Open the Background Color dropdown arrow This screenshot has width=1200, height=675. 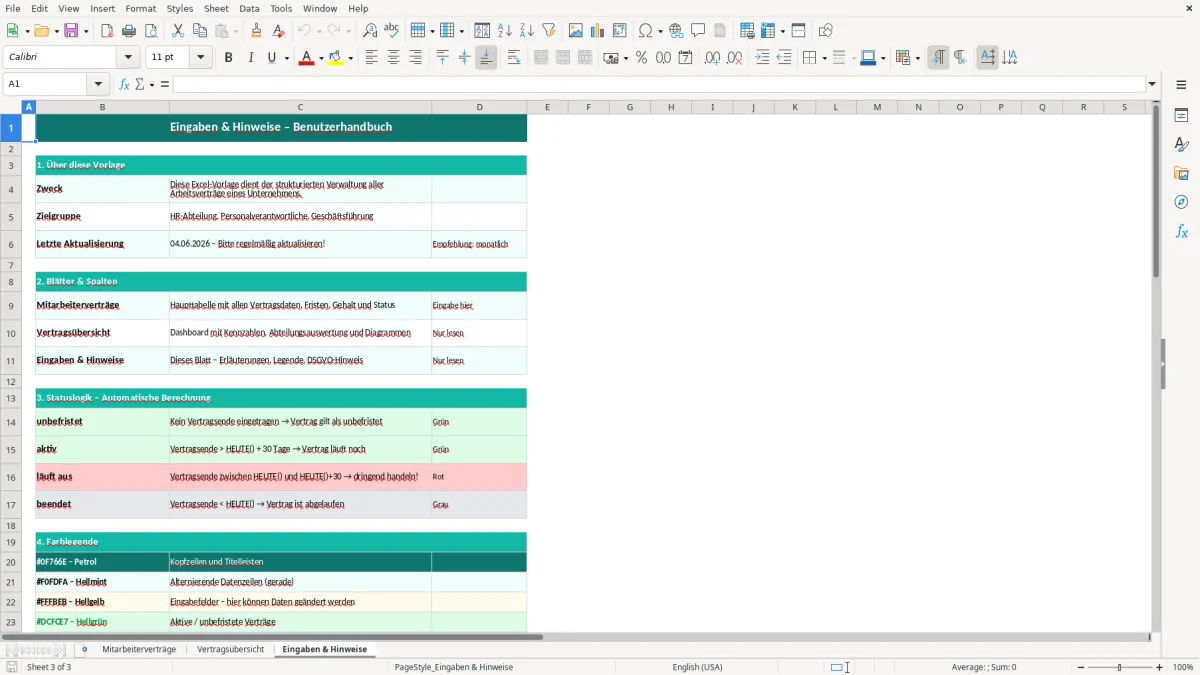click(x=350, y=58)
